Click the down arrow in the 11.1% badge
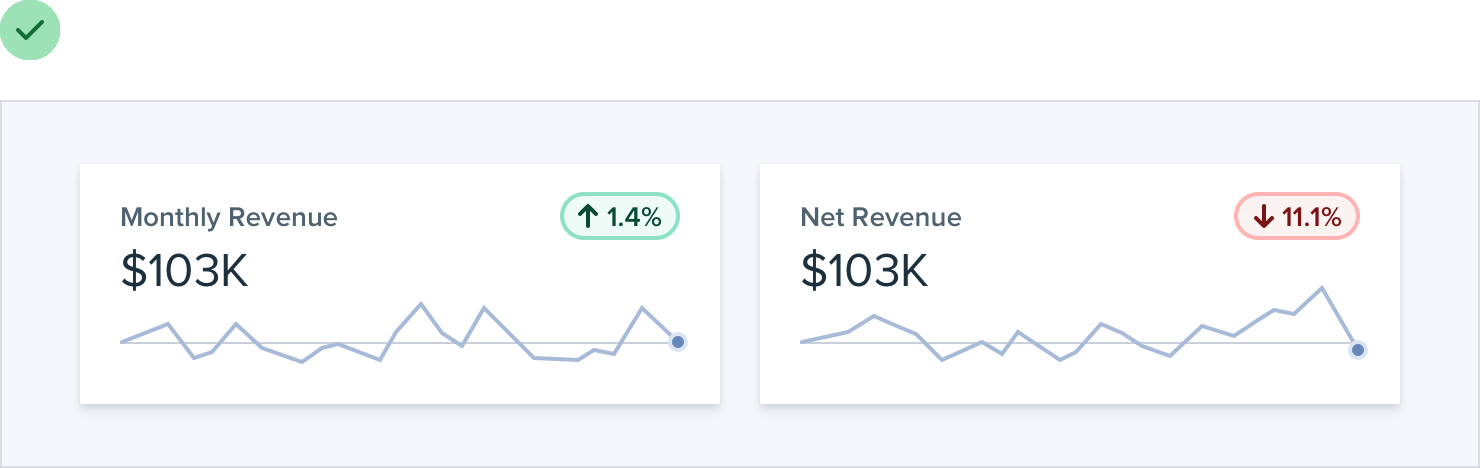1480x468 pixels. click(x=1263, y=217)
